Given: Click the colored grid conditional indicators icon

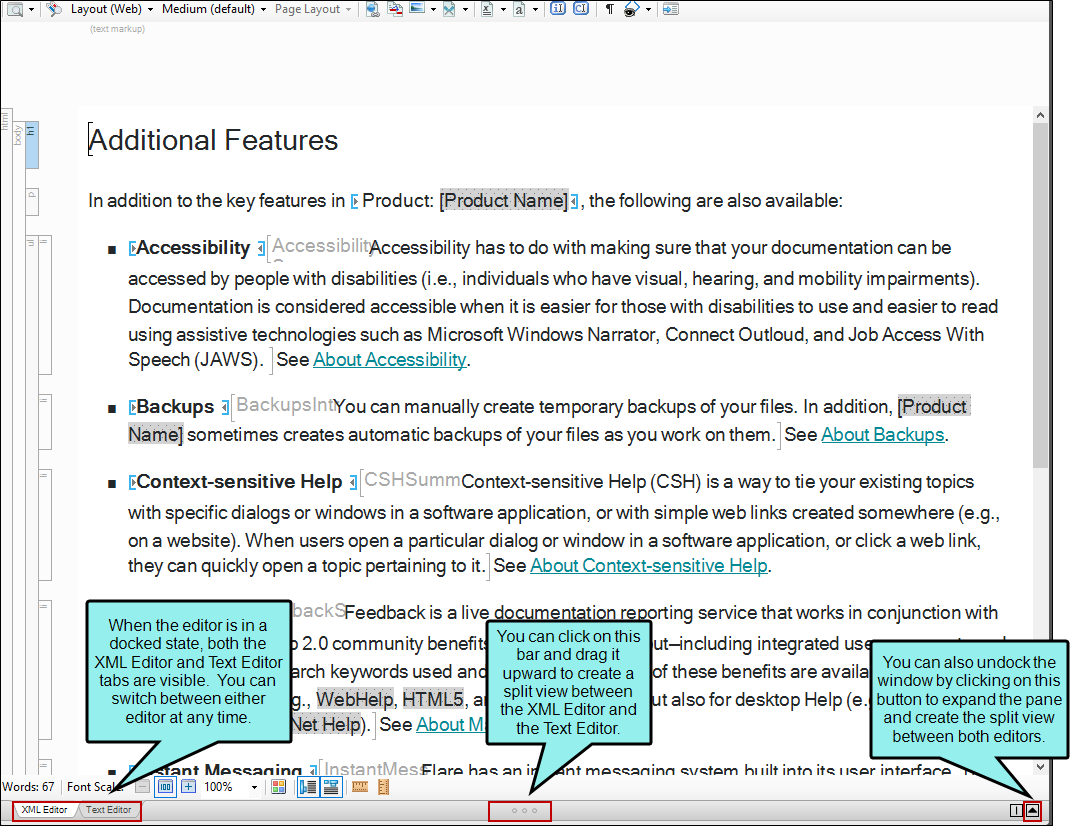Looking at the screenshot, I should click(x=279, y=787).
